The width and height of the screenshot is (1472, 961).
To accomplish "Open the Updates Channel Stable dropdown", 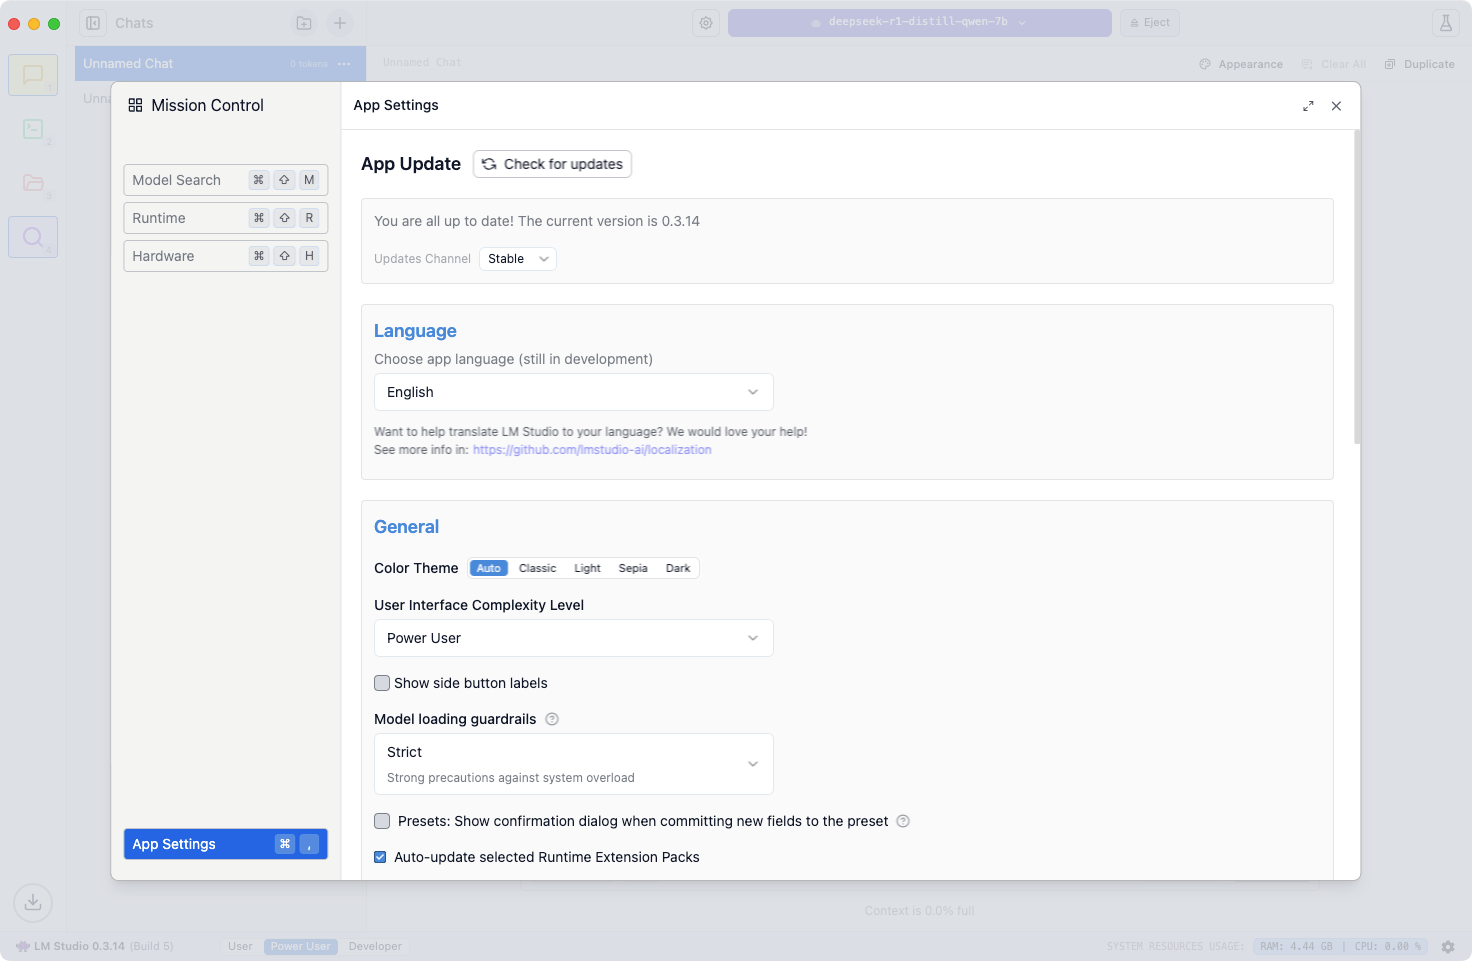I will (518, 259).
